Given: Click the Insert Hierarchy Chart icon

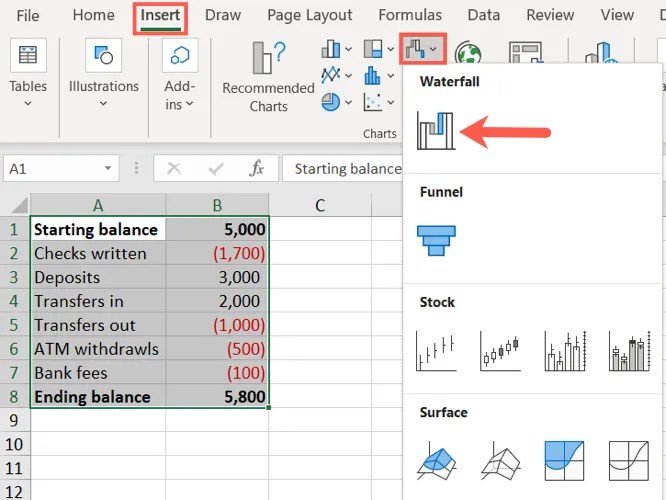Looking at the screenshot, I should click(x=373, y=49).
